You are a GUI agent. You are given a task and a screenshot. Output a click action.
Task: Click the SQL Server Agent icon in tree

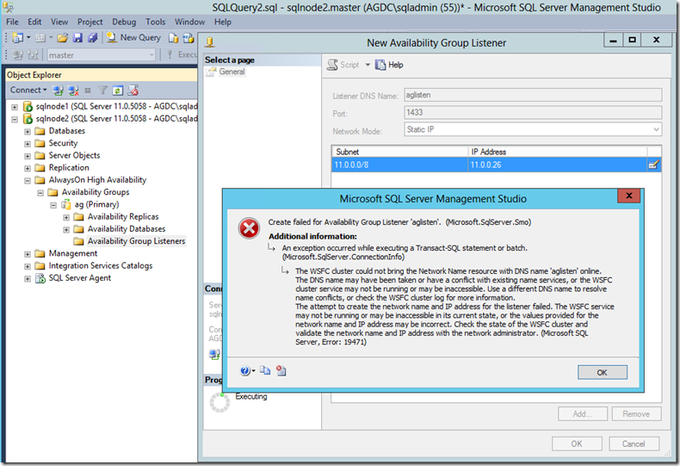[40, 278]
